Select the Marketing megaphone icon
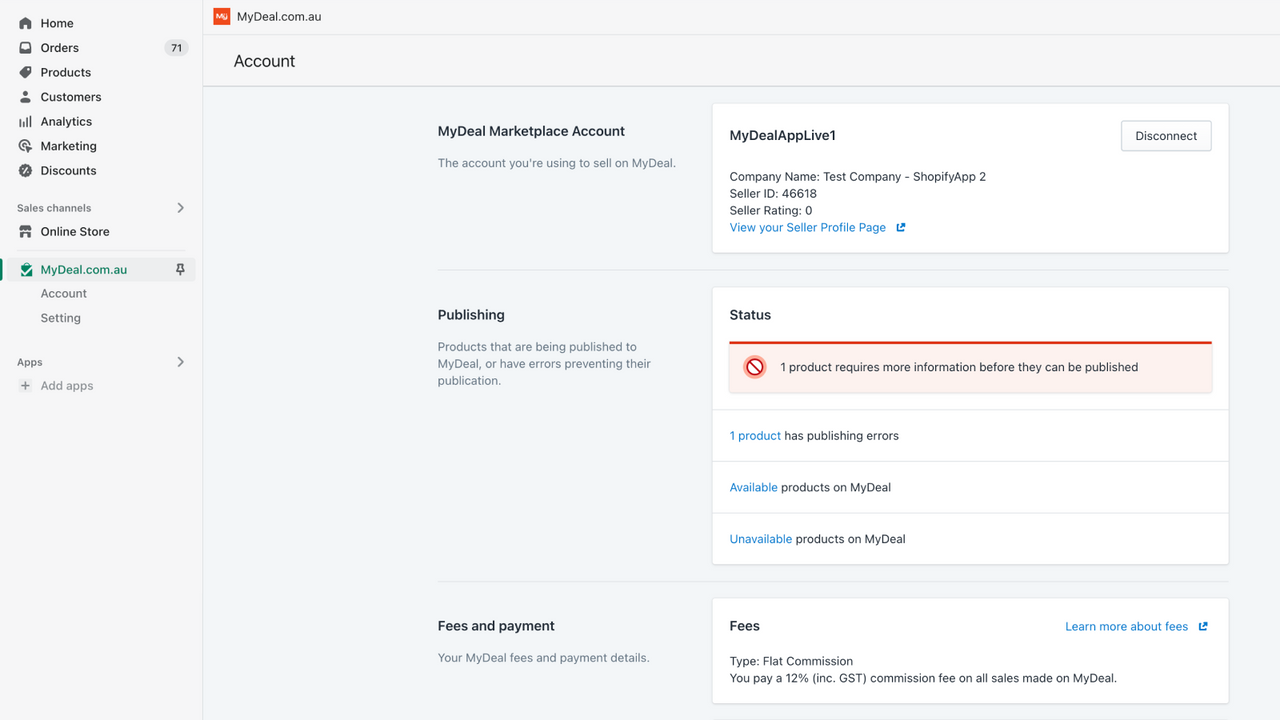Screen dimensions: 1280x720 (x=24, y=145)
